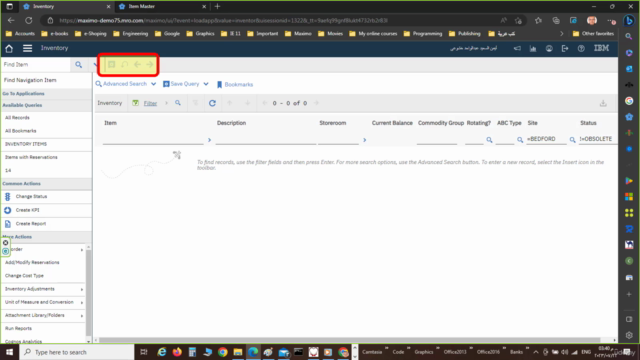The image size is (640, 360).
Task: Sort by the Item column header
Action: (110, 123)
